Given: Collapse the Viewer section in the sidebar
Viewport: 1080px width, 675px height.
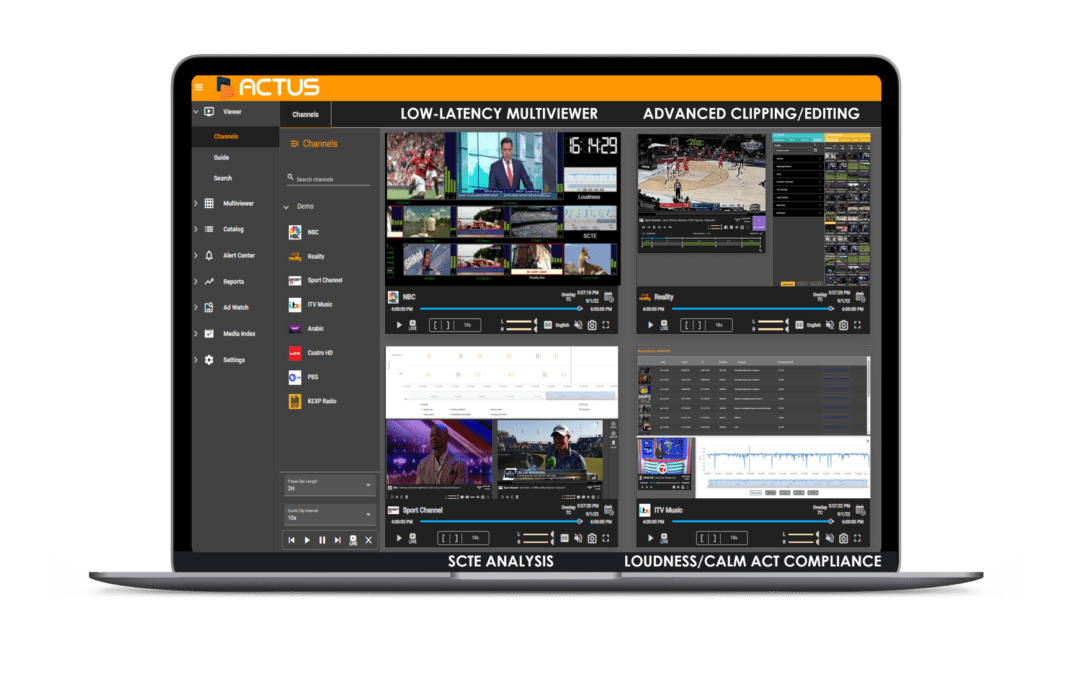Looking at the screenshot, I should coord(196,112).
